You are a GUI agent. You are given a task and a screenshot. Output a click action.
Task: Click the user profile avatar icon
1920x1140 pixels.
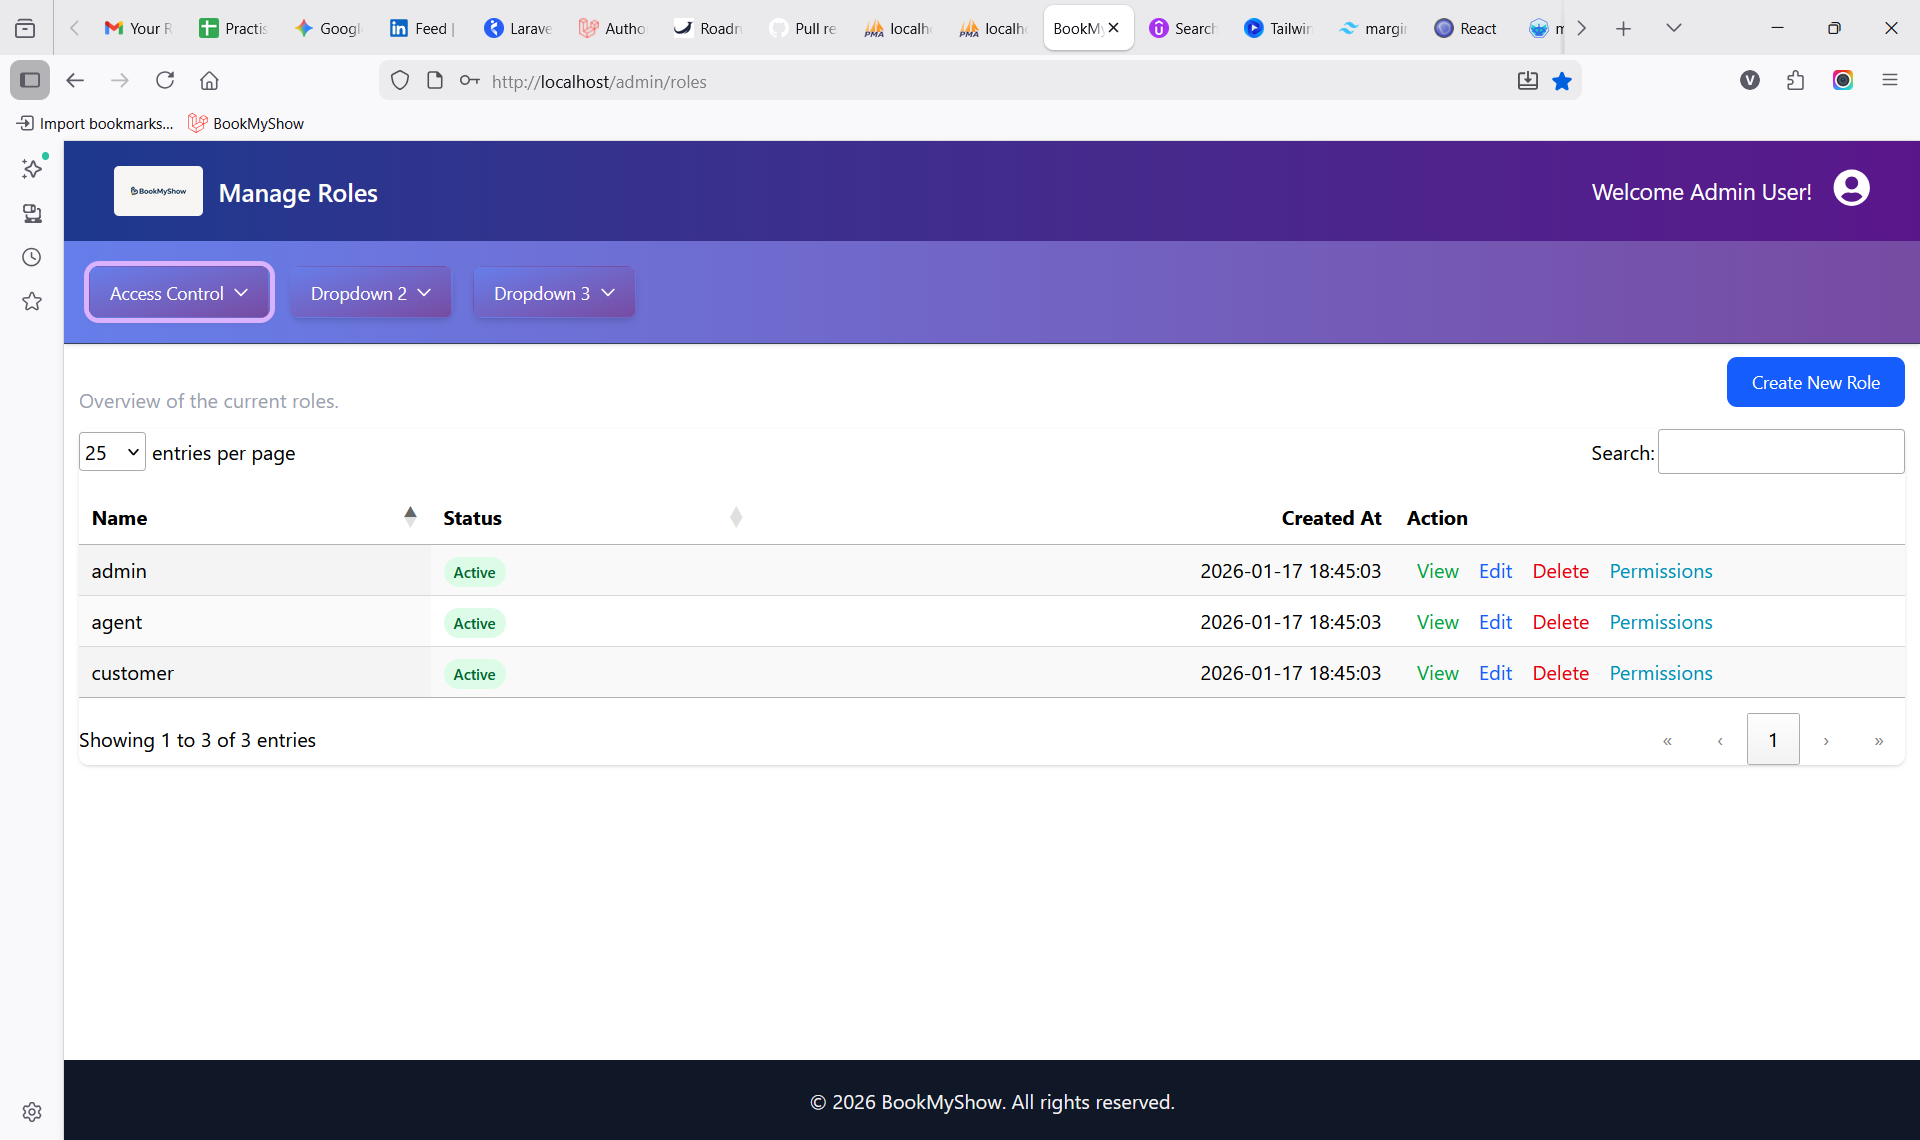[x=1851, y=188]
